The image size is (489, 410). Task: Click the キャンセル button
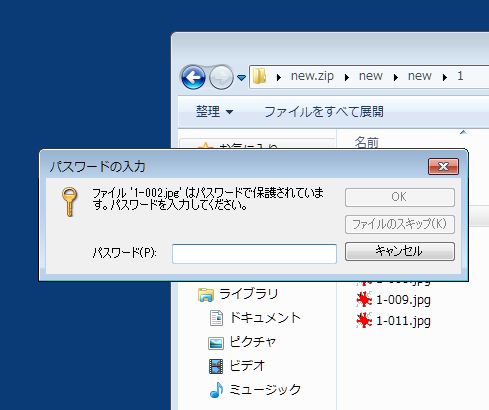[400, 251]
